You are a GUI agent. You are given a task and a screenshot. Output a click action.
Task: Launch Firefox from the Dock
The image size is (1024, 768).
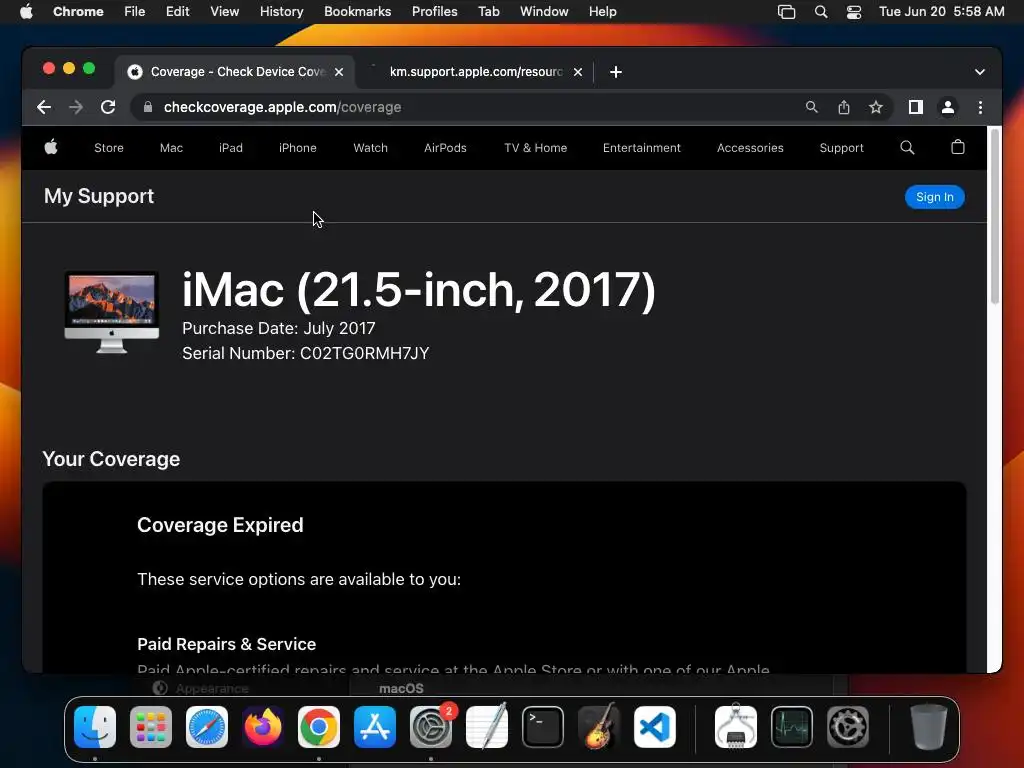(263, 727)
